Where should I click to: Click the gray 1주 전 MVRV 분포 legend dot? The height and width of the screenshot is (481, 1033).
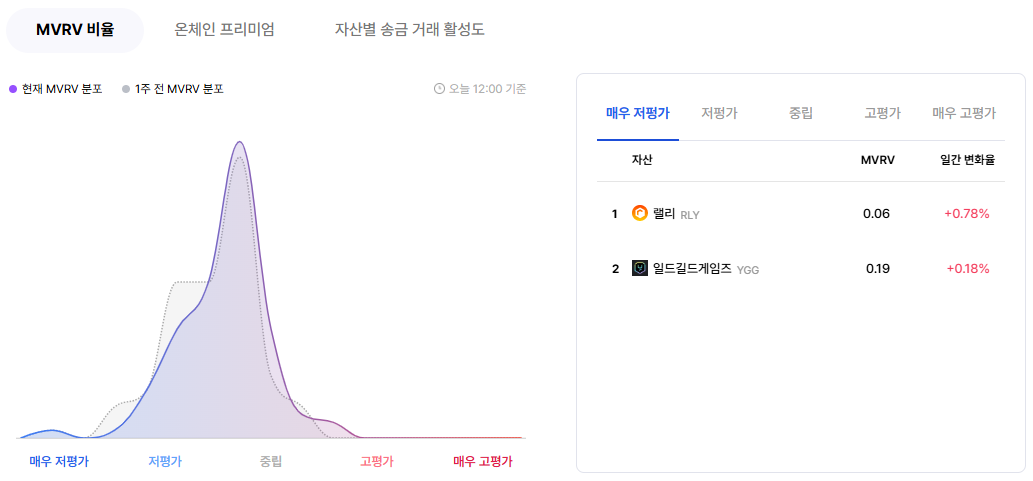point(126,89)
